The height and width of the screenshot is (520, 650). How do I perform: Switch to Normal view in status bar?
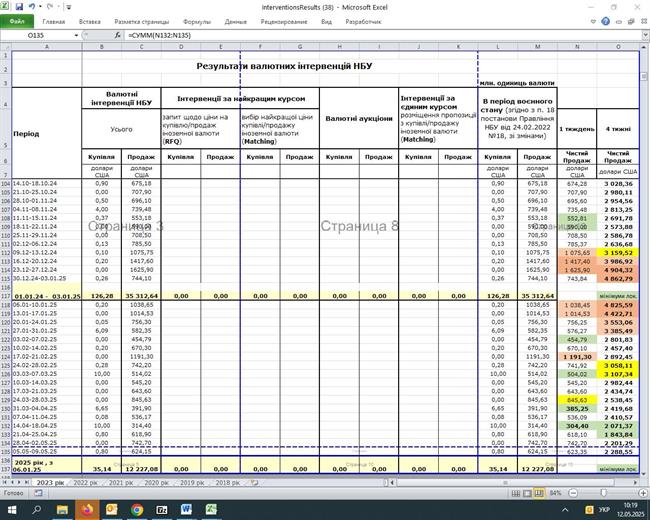coord(516,493)
